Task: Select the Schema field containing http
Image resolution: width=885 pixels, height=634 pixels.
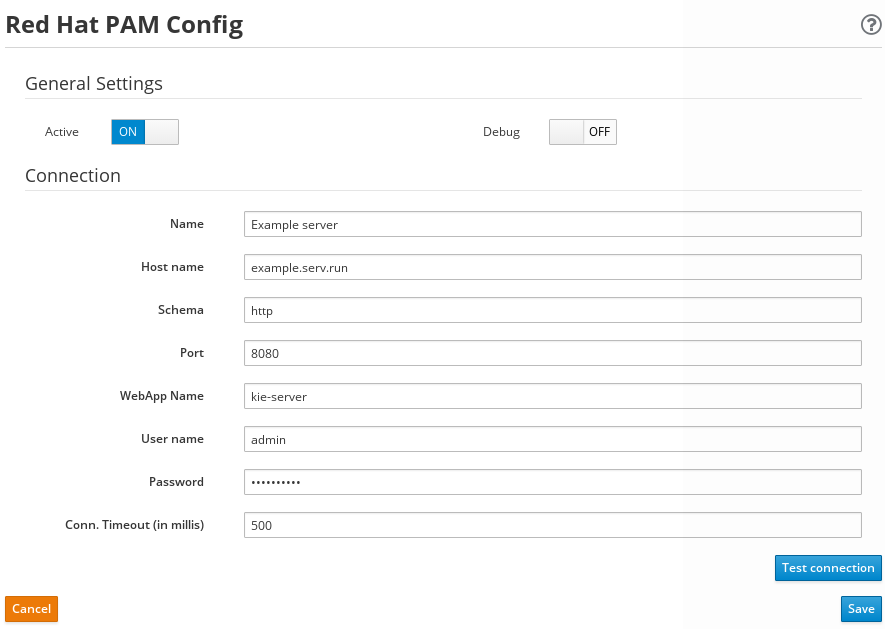Action: pyautogui.click(x=553, y=310)
